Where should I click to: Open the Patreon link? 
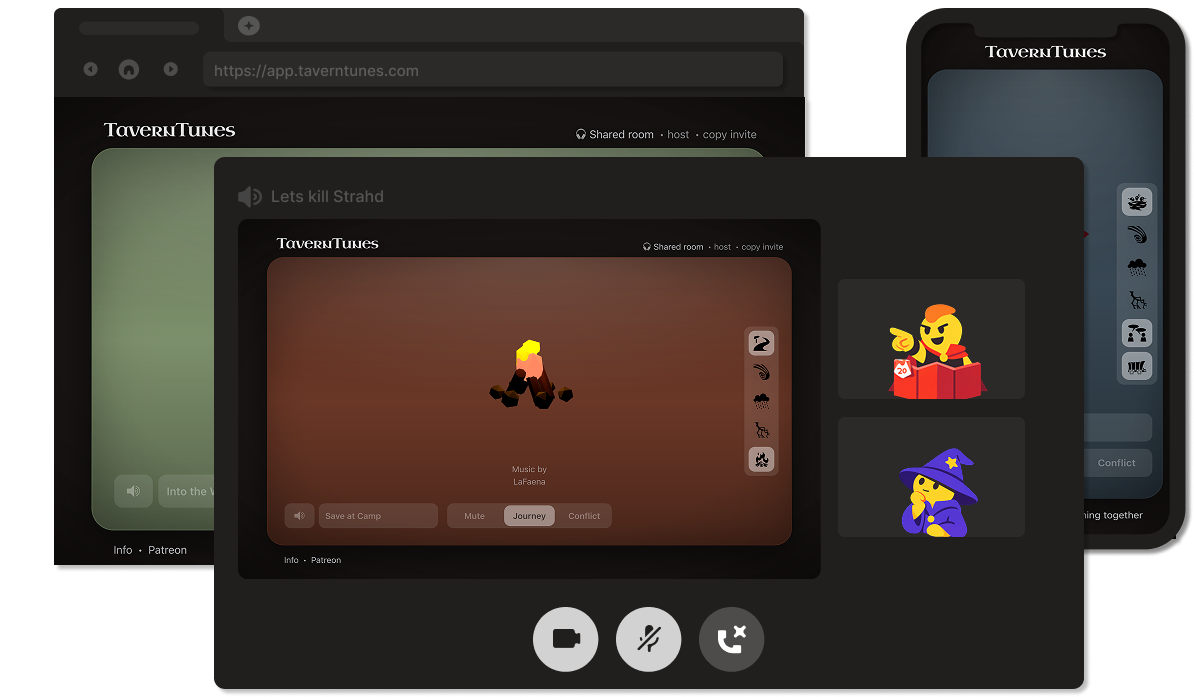[x=326, y=560]
